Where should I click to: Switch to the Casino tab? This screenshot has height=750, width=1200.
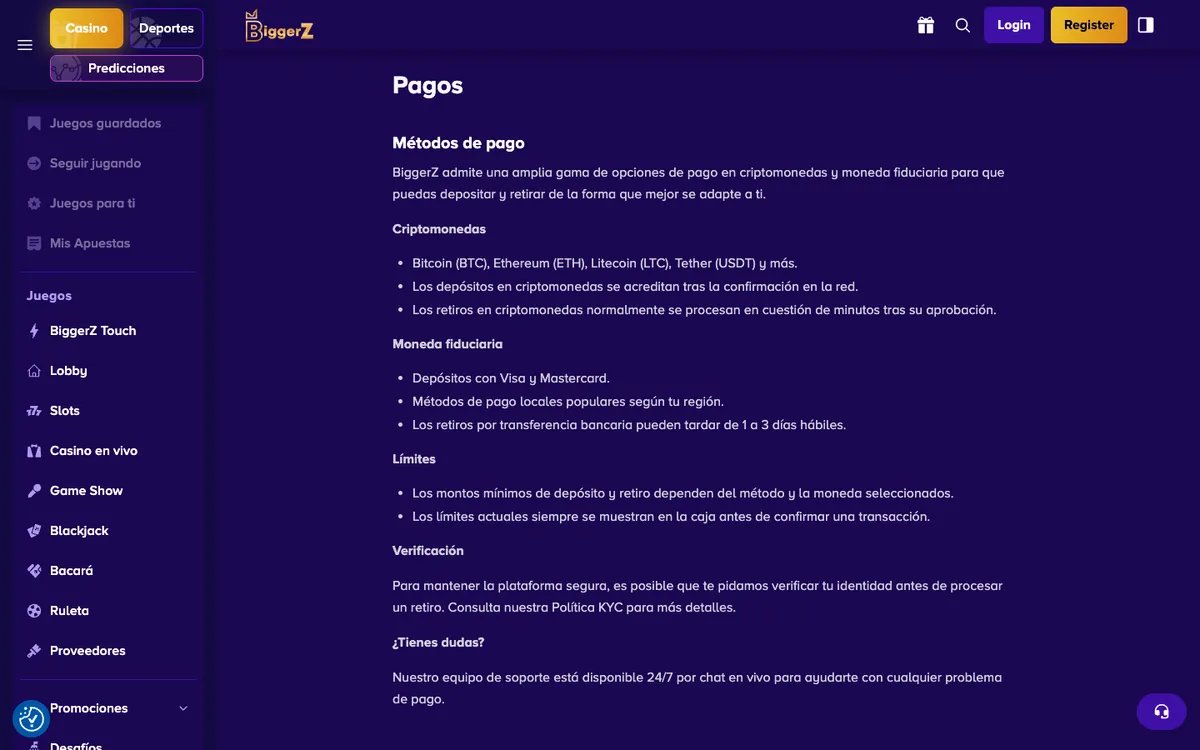[87, 28]
